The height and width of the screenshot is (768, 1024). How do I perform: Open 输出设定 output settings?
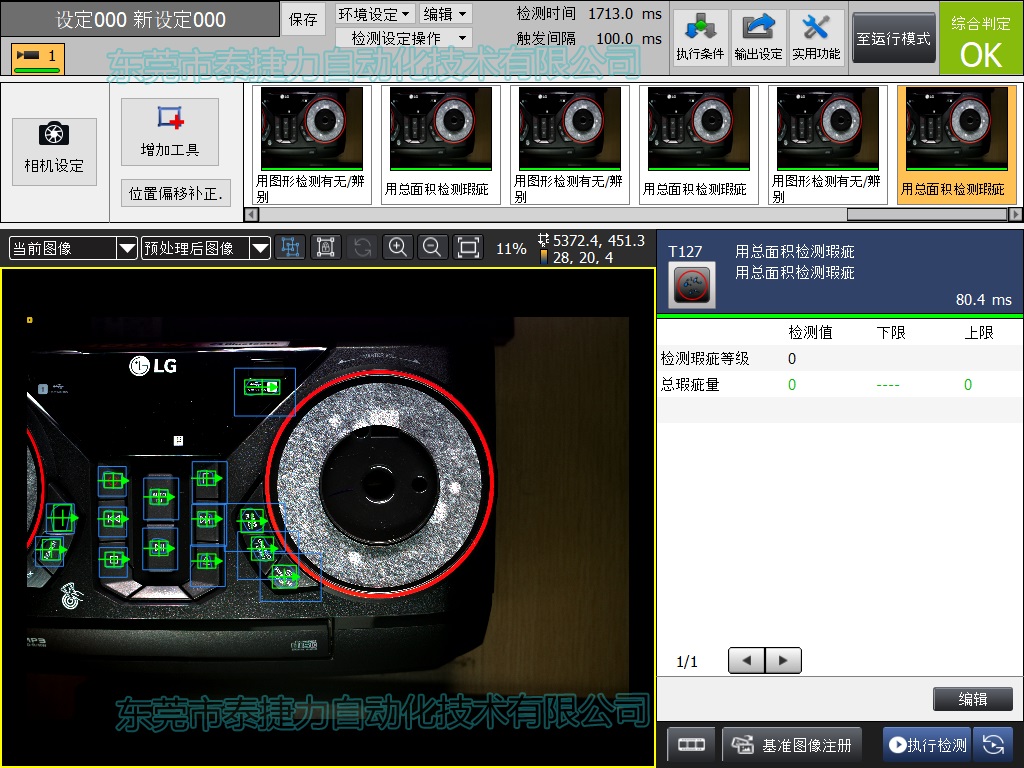click(758, 38)
